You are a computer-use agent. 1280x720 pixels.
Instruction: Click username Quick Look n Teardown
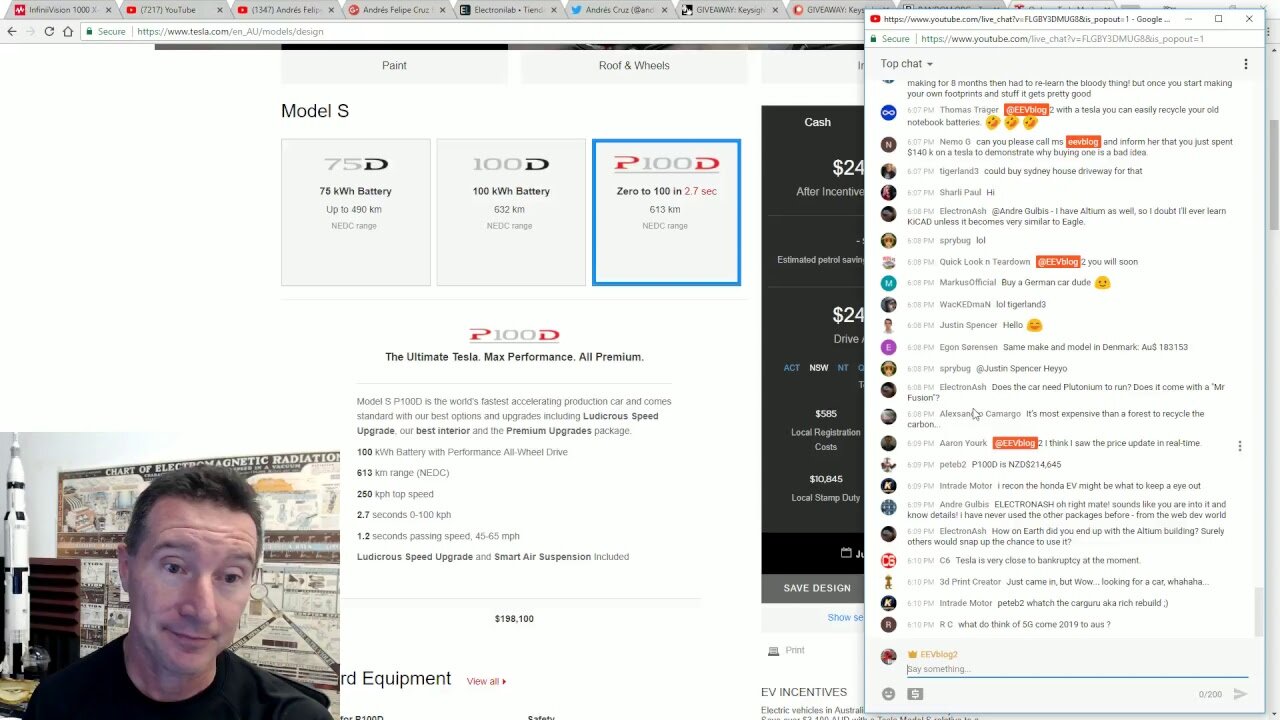pos(984,262)
